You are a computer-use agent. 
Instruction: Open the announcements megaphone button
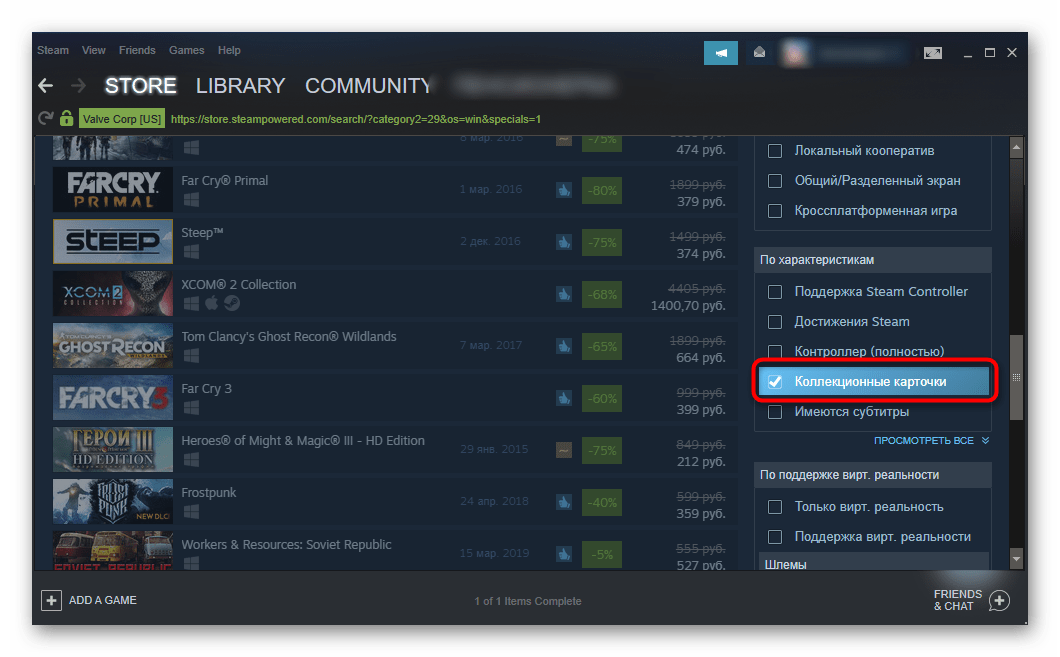pos(721,53)
